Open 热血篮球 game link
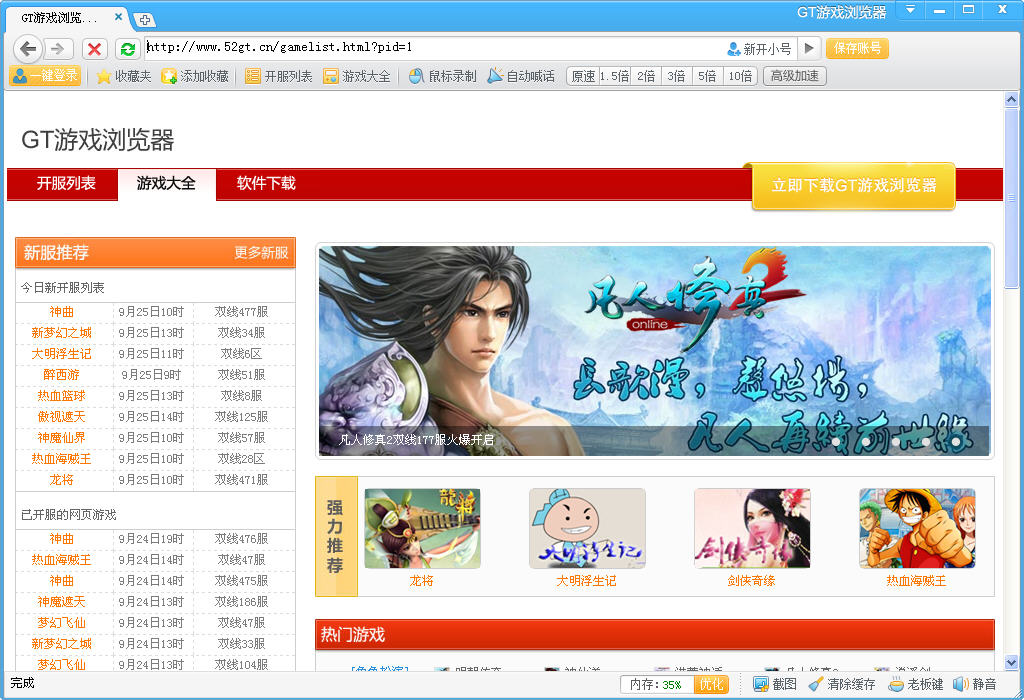Image resolution: width=1024 pixels, height=700 pixels. (x=61, y=396)
